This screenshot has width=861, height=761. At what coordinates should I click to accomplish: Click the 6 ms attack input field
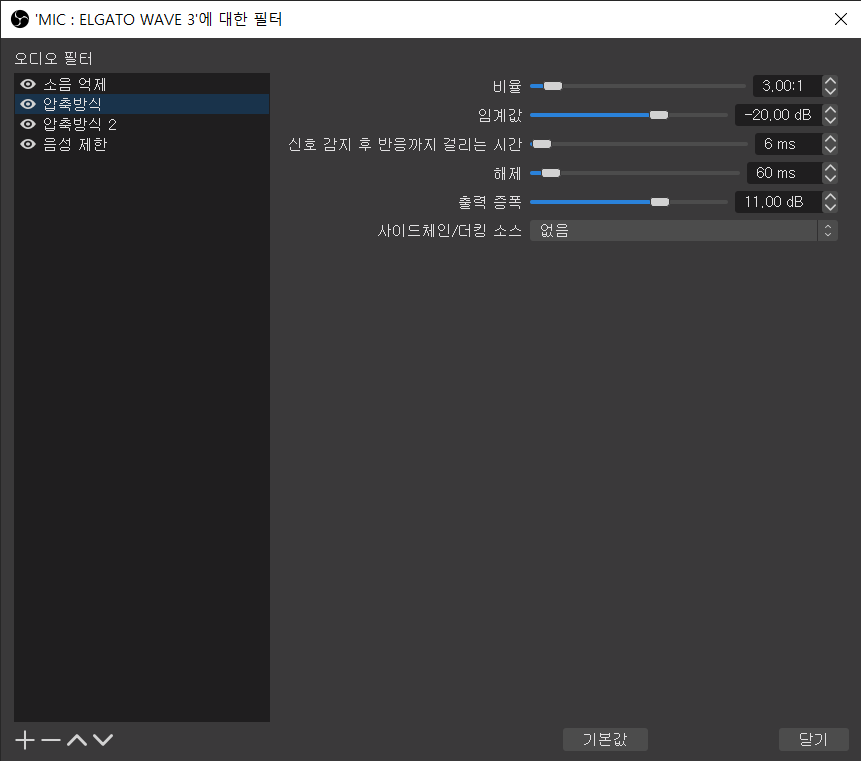tap(789, 144)
